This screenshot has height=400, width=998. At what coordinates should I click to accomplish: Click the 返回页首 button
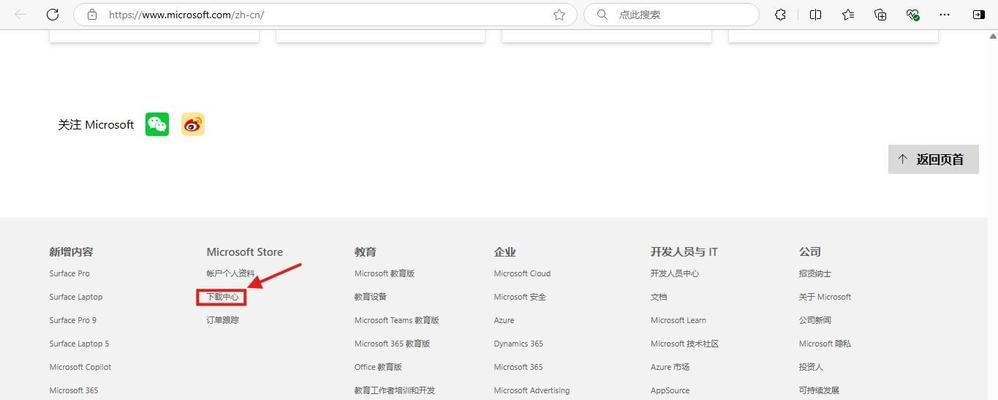(933, 159)
